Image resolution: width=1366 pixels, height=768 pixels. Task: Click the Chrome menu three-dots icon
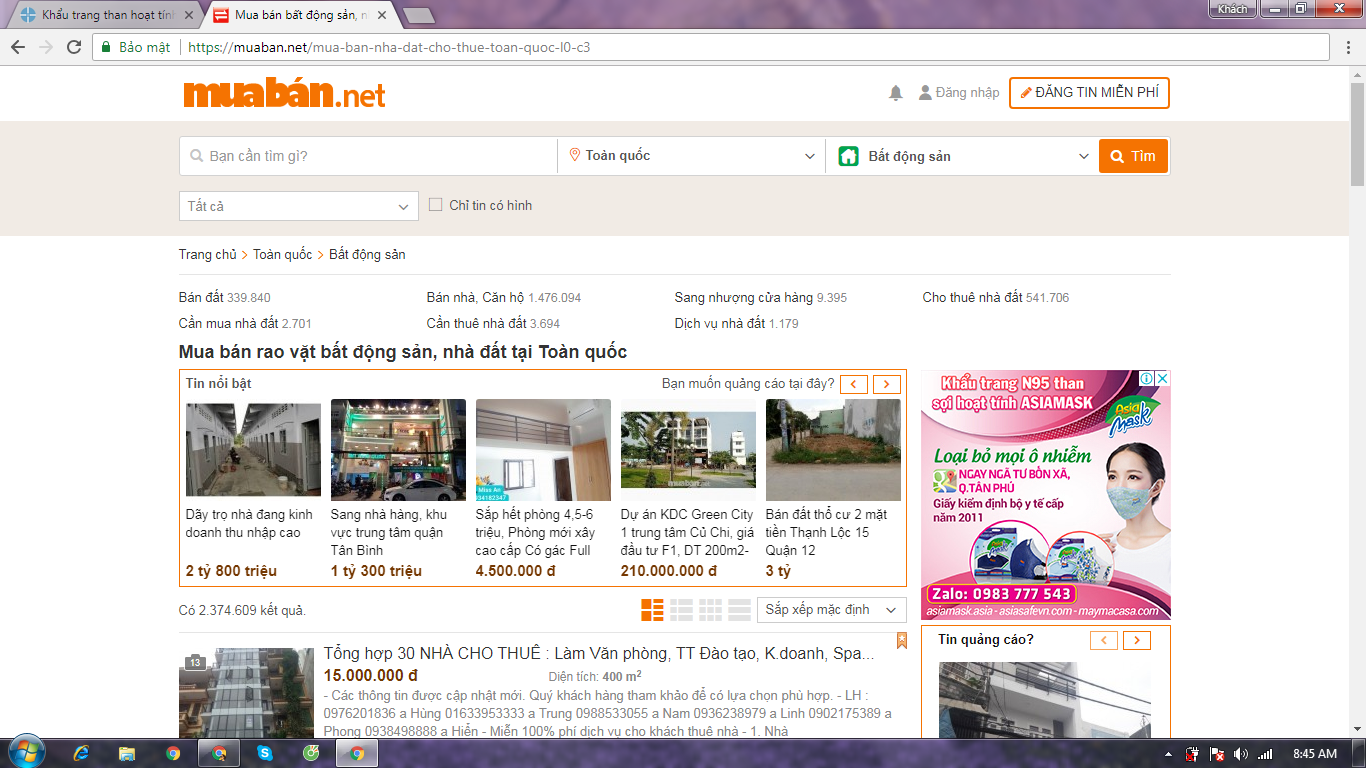(1348, 47)
